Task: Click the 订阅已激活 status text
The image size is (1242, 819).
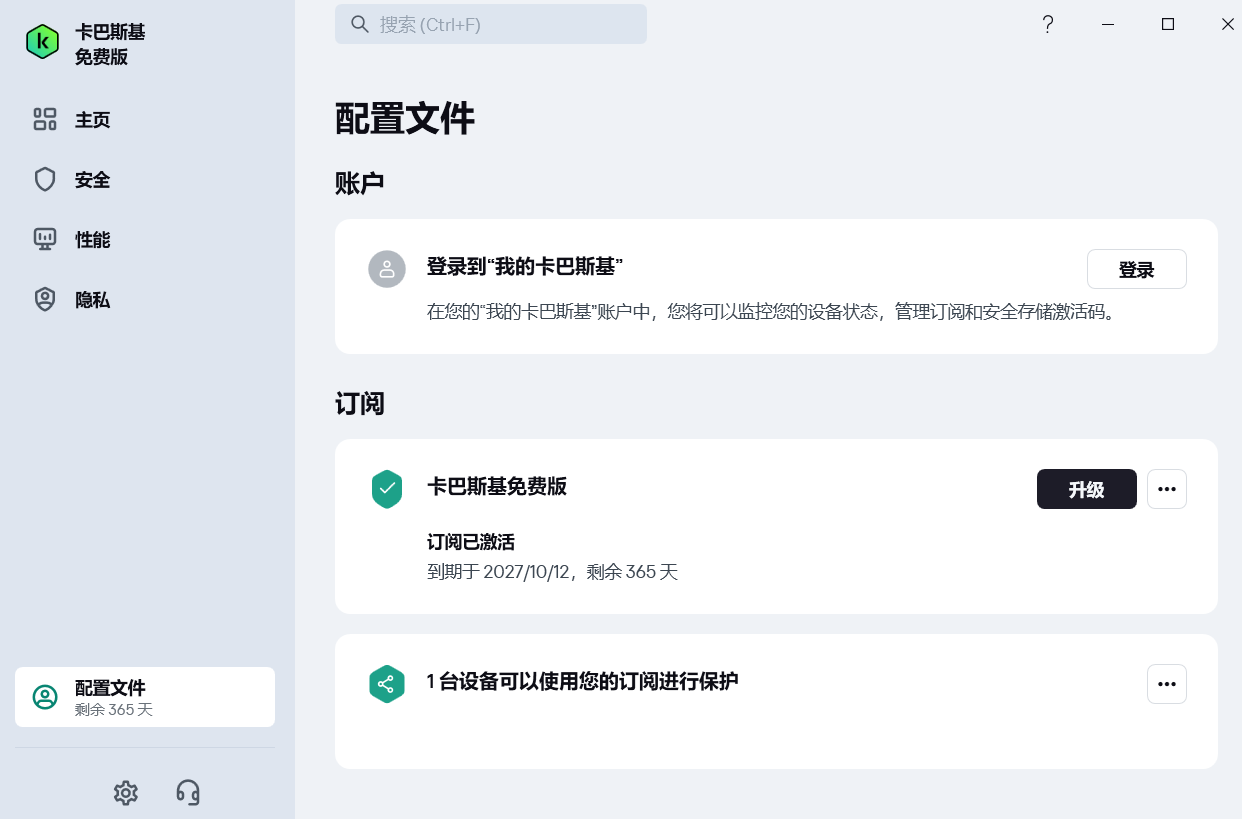Action: pos(471,542)
